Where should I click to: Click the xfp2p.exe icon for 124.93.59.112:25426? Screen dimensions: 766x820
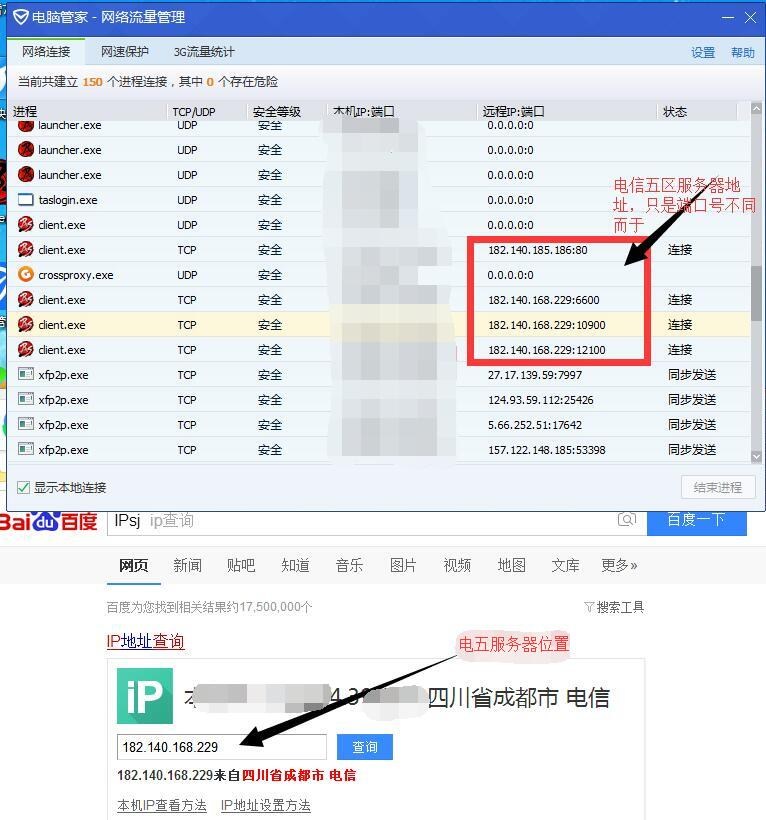tap(25, 400)
